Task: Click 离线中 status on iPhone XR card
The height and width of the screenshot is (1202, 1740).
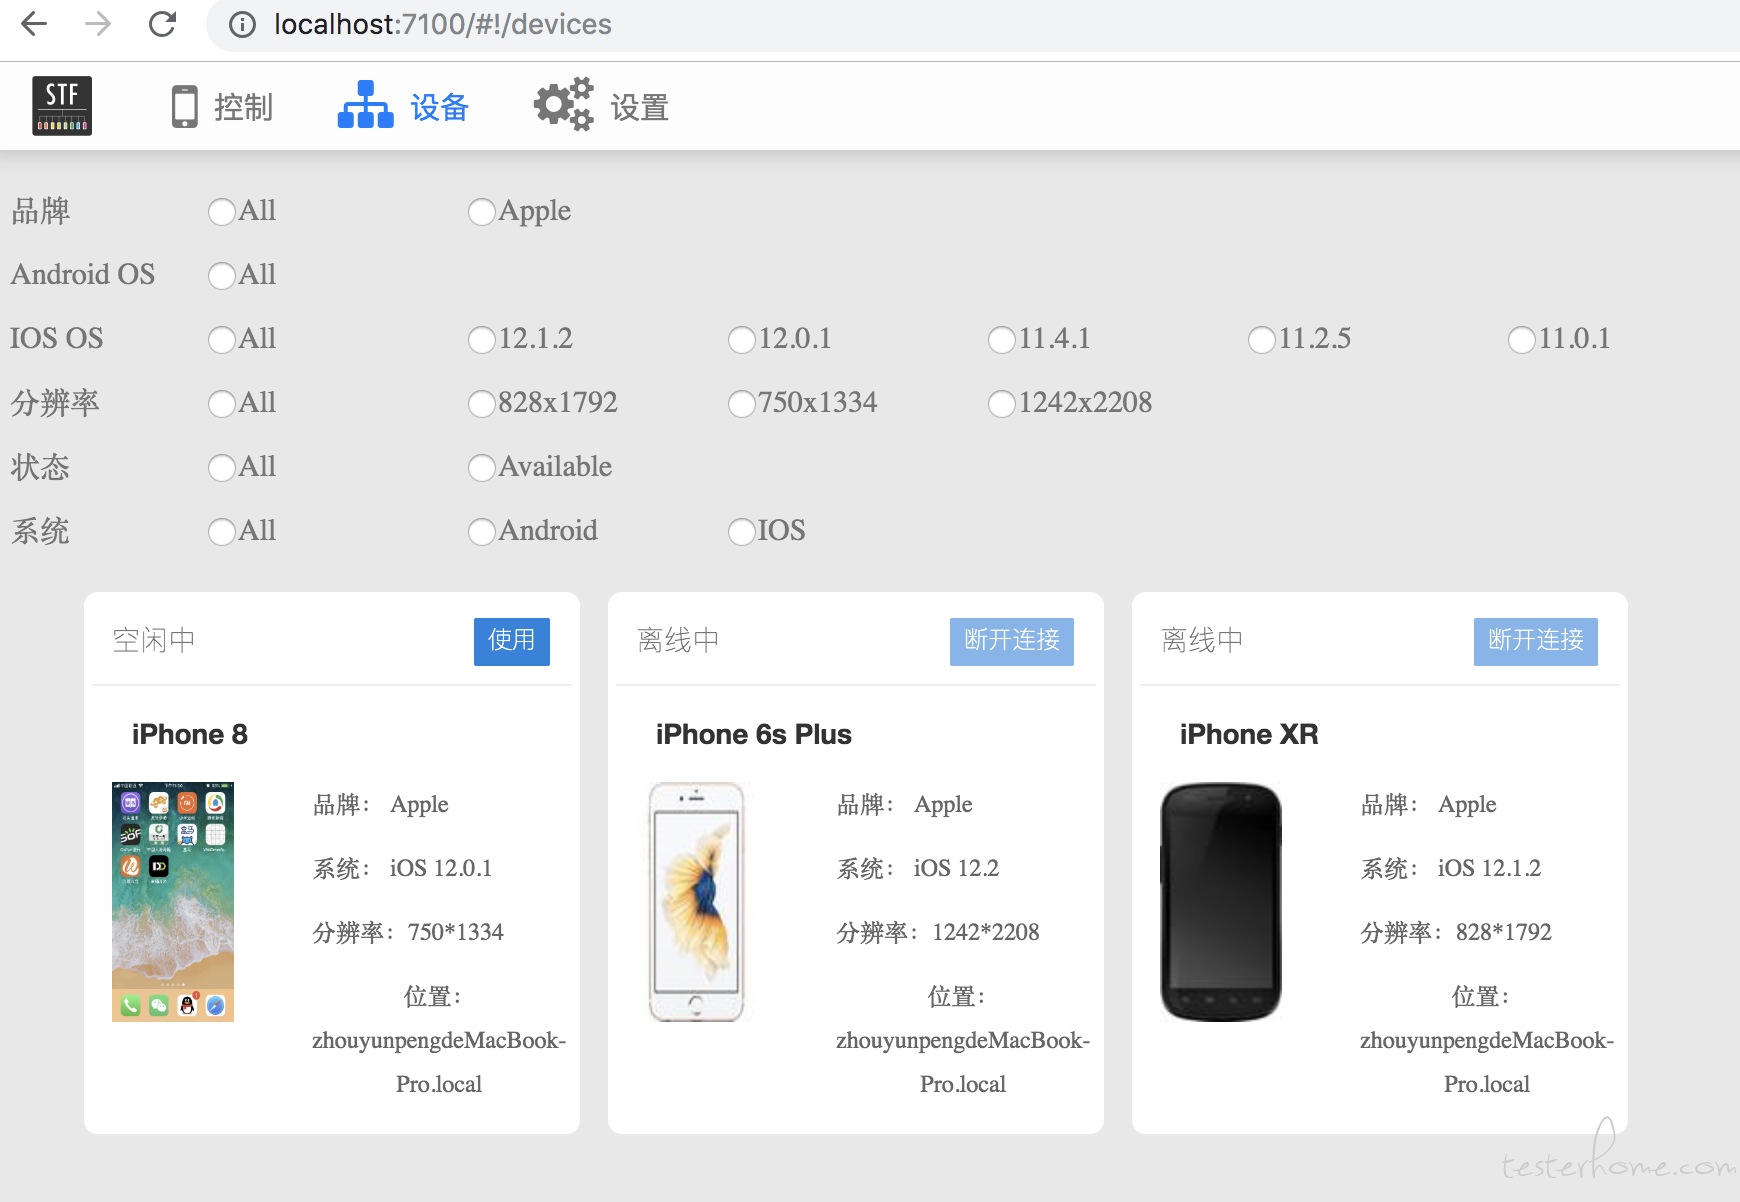Action: coord(1202,640)
